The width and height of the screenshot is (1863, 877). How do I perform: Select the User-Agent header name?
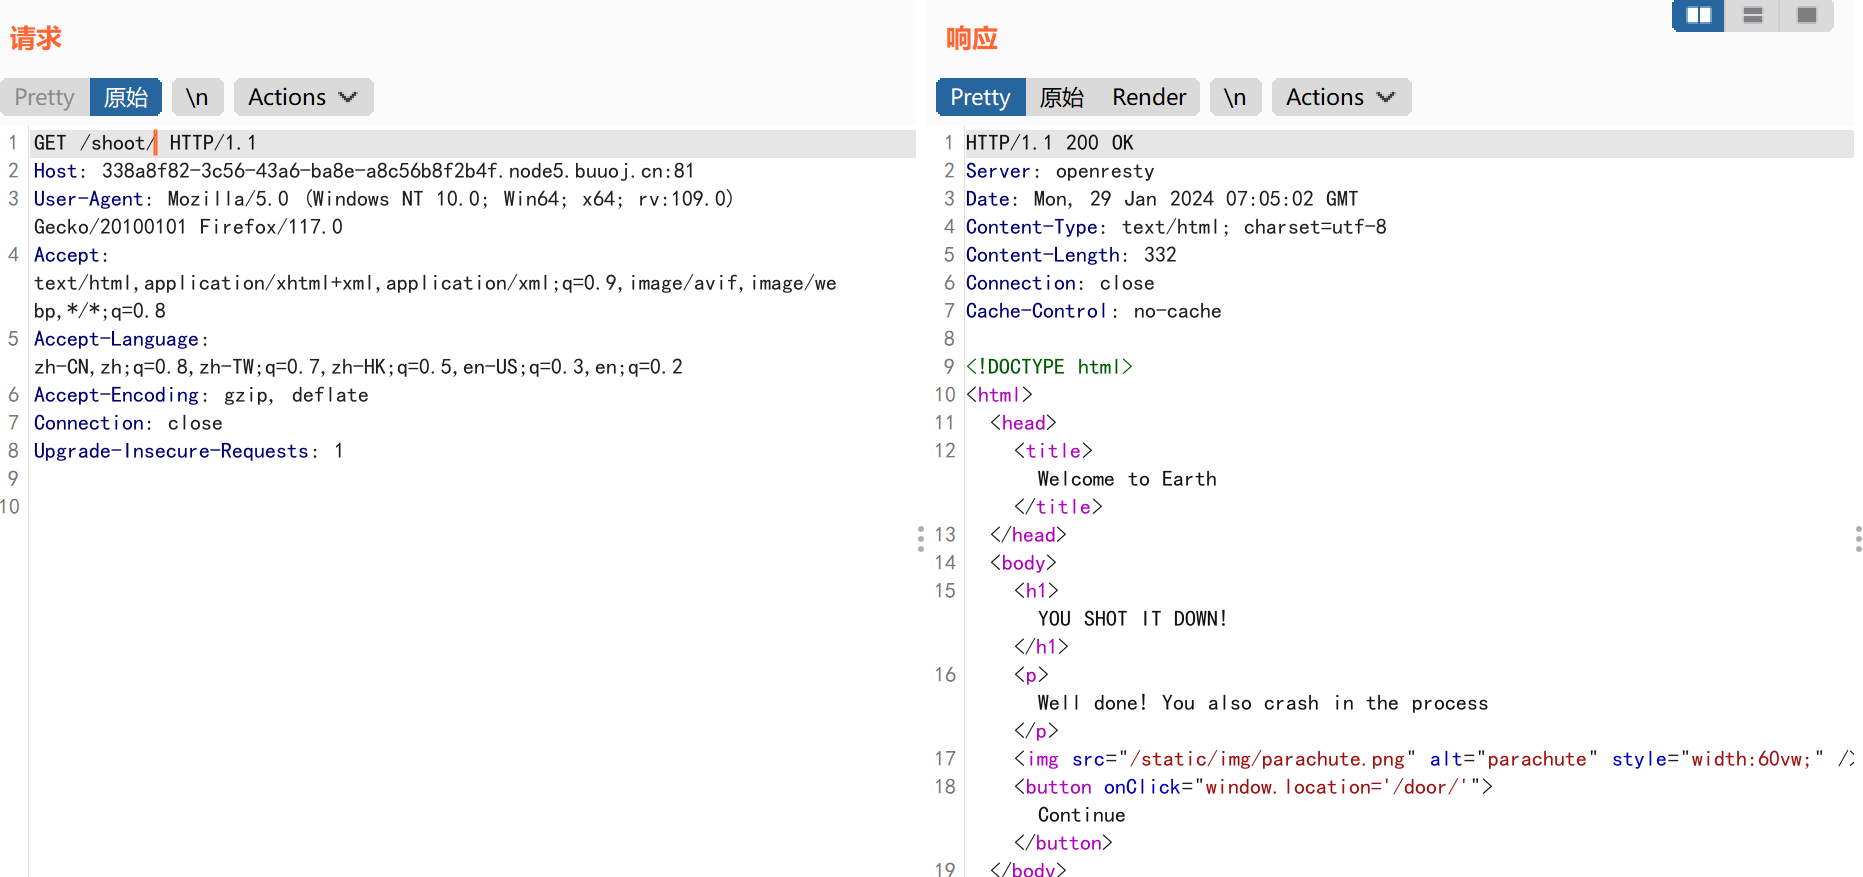point(88,199)
